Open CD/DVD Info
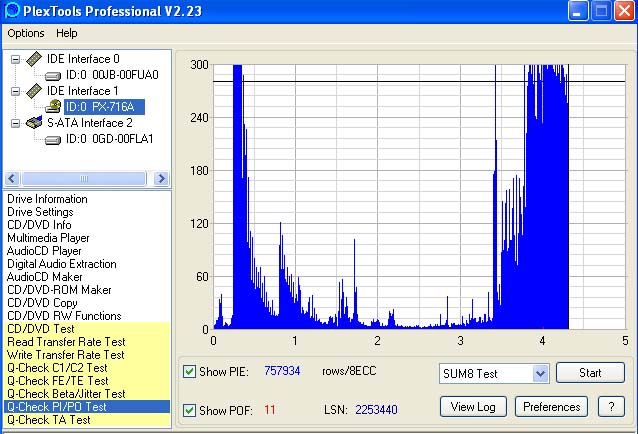This screenshot has width=638, height=434. (x=39, y=225)
